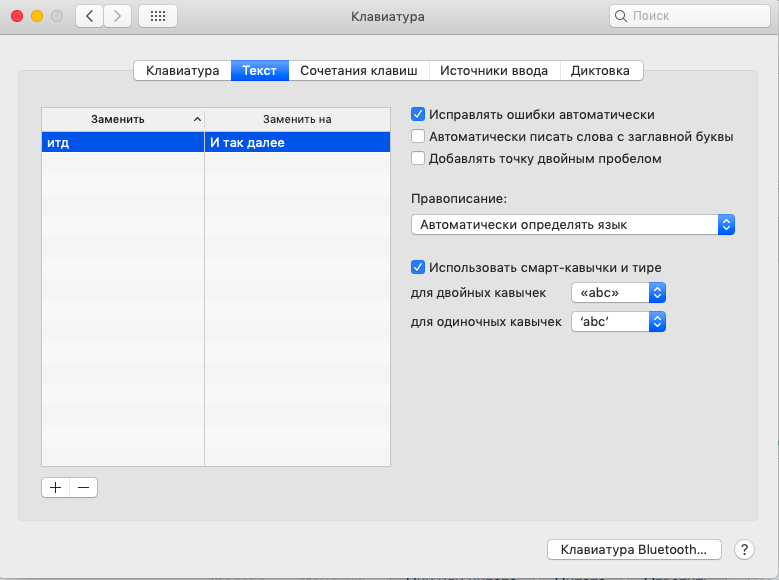Switch to the Сочетания клавиш tab
Image resolution: width=779 pixels, height=580 pixels.
359,71
